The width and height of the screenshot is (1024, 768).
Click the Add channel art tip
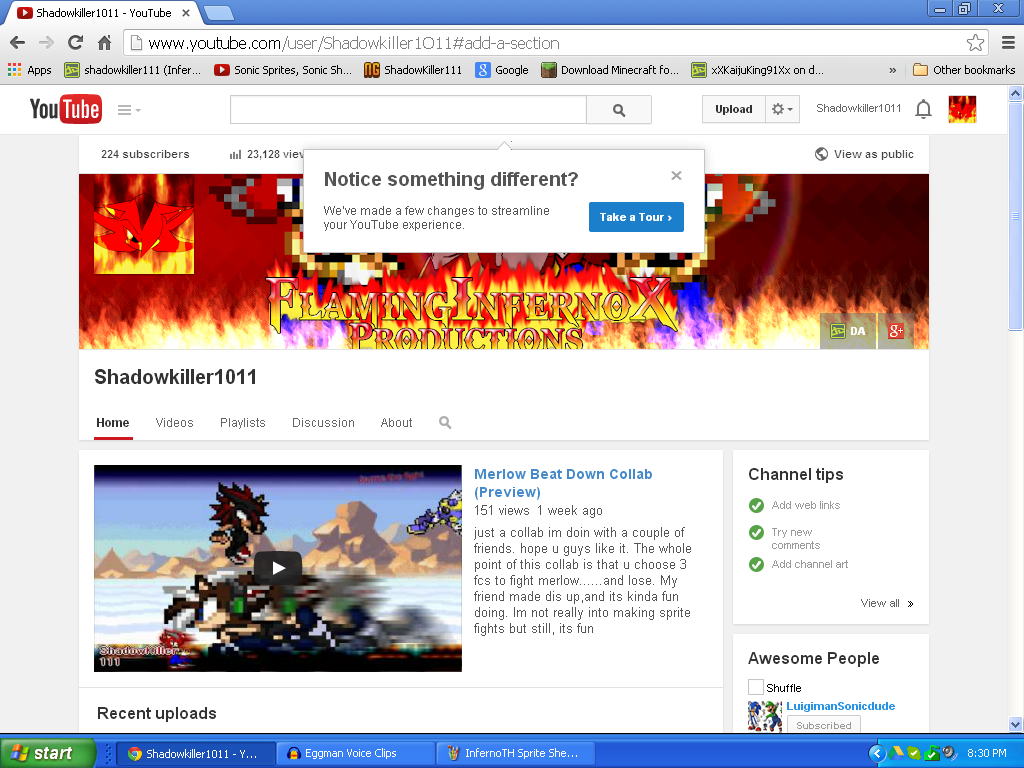pyautogui.click(x=809, y=564)
